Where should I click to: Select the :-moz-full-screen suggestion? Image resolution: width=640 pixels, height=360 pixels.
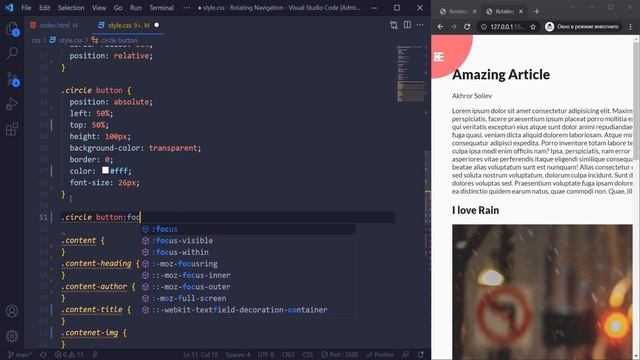248,298
